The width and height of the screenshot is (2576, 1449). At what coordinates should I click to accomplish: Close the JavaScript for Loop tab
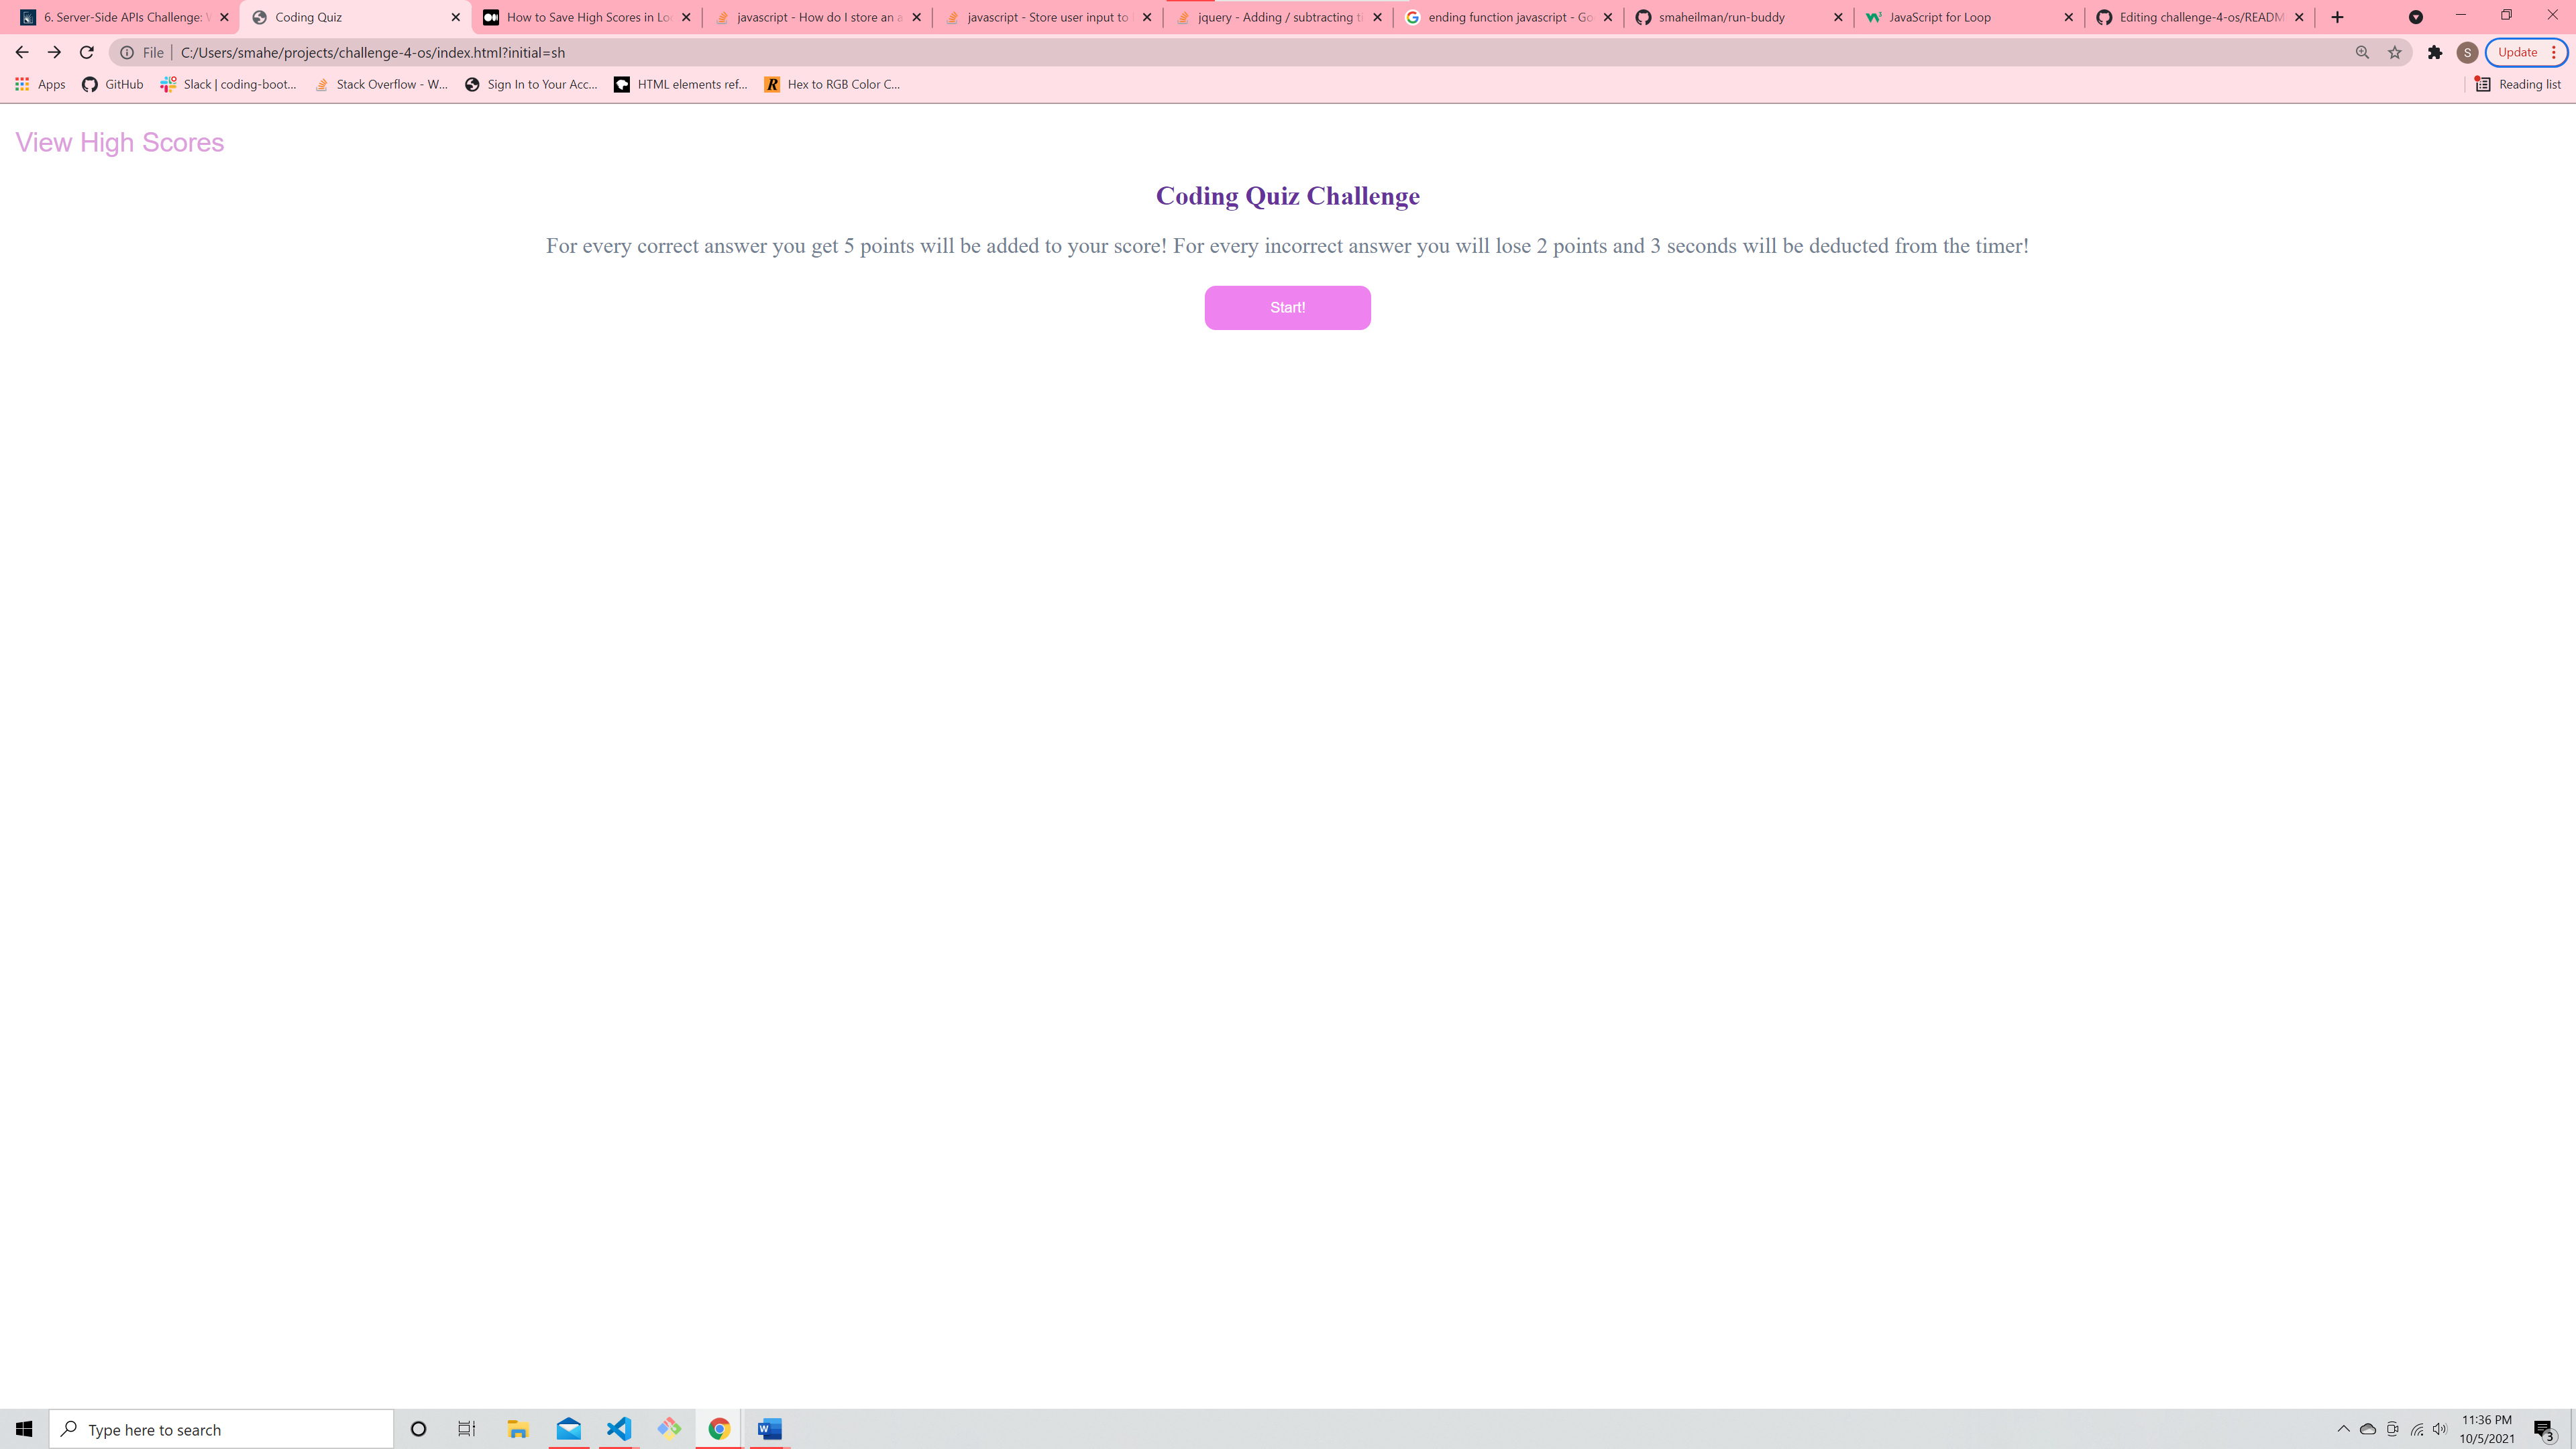pos(2068,17)
